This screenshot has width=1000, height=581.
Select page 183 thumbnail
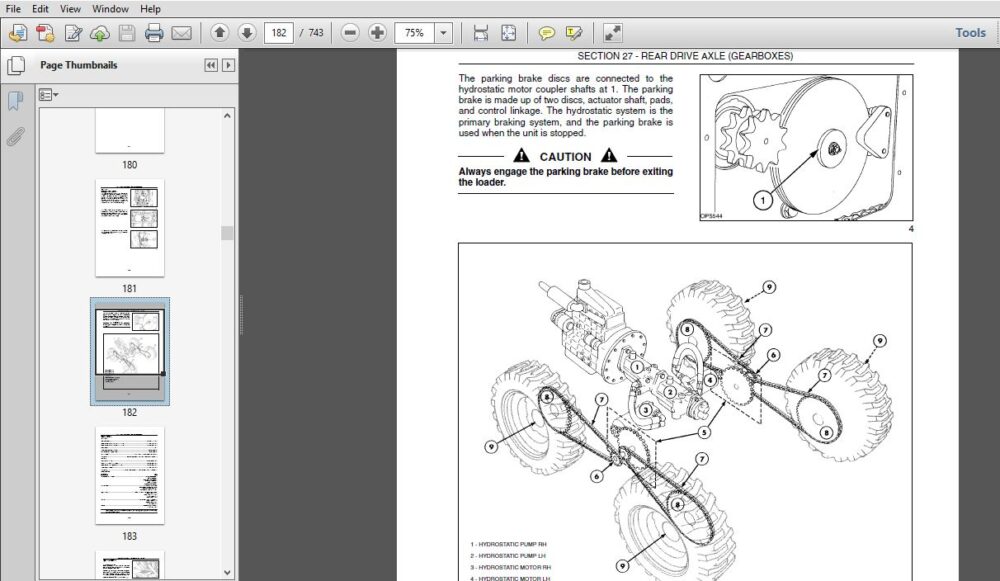(x=129, y=475)
